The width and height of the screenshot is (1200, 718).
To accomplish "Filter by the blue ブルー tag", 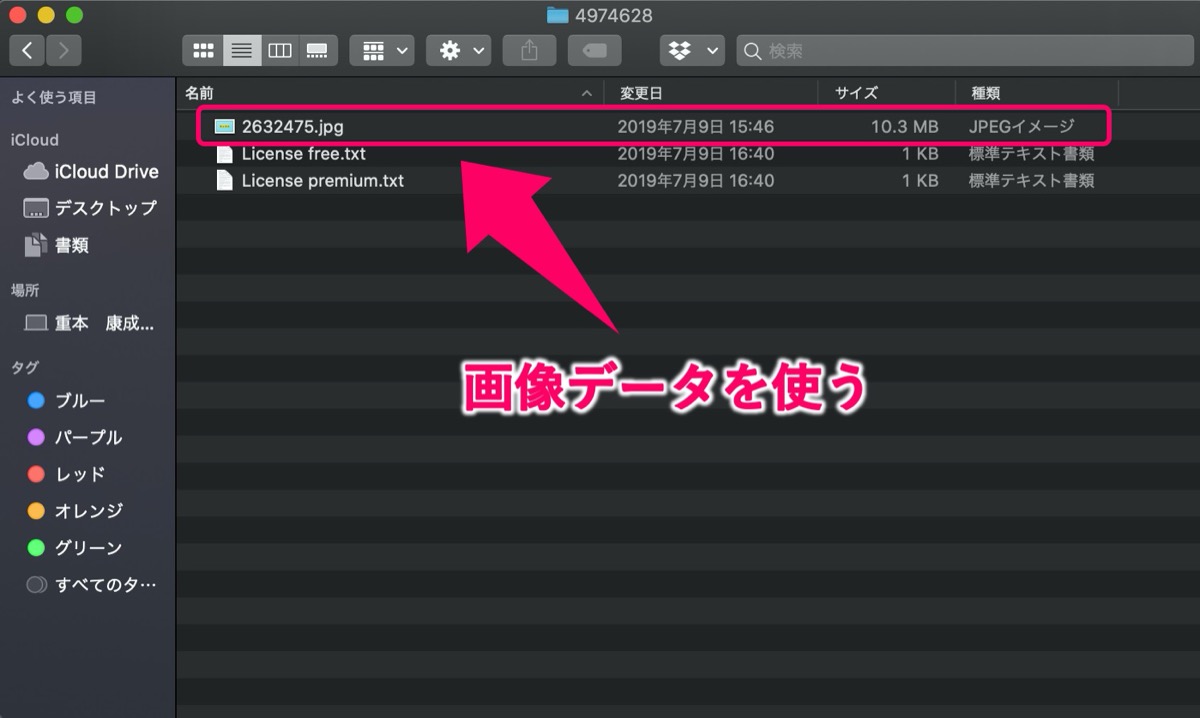I will [66, 401].
